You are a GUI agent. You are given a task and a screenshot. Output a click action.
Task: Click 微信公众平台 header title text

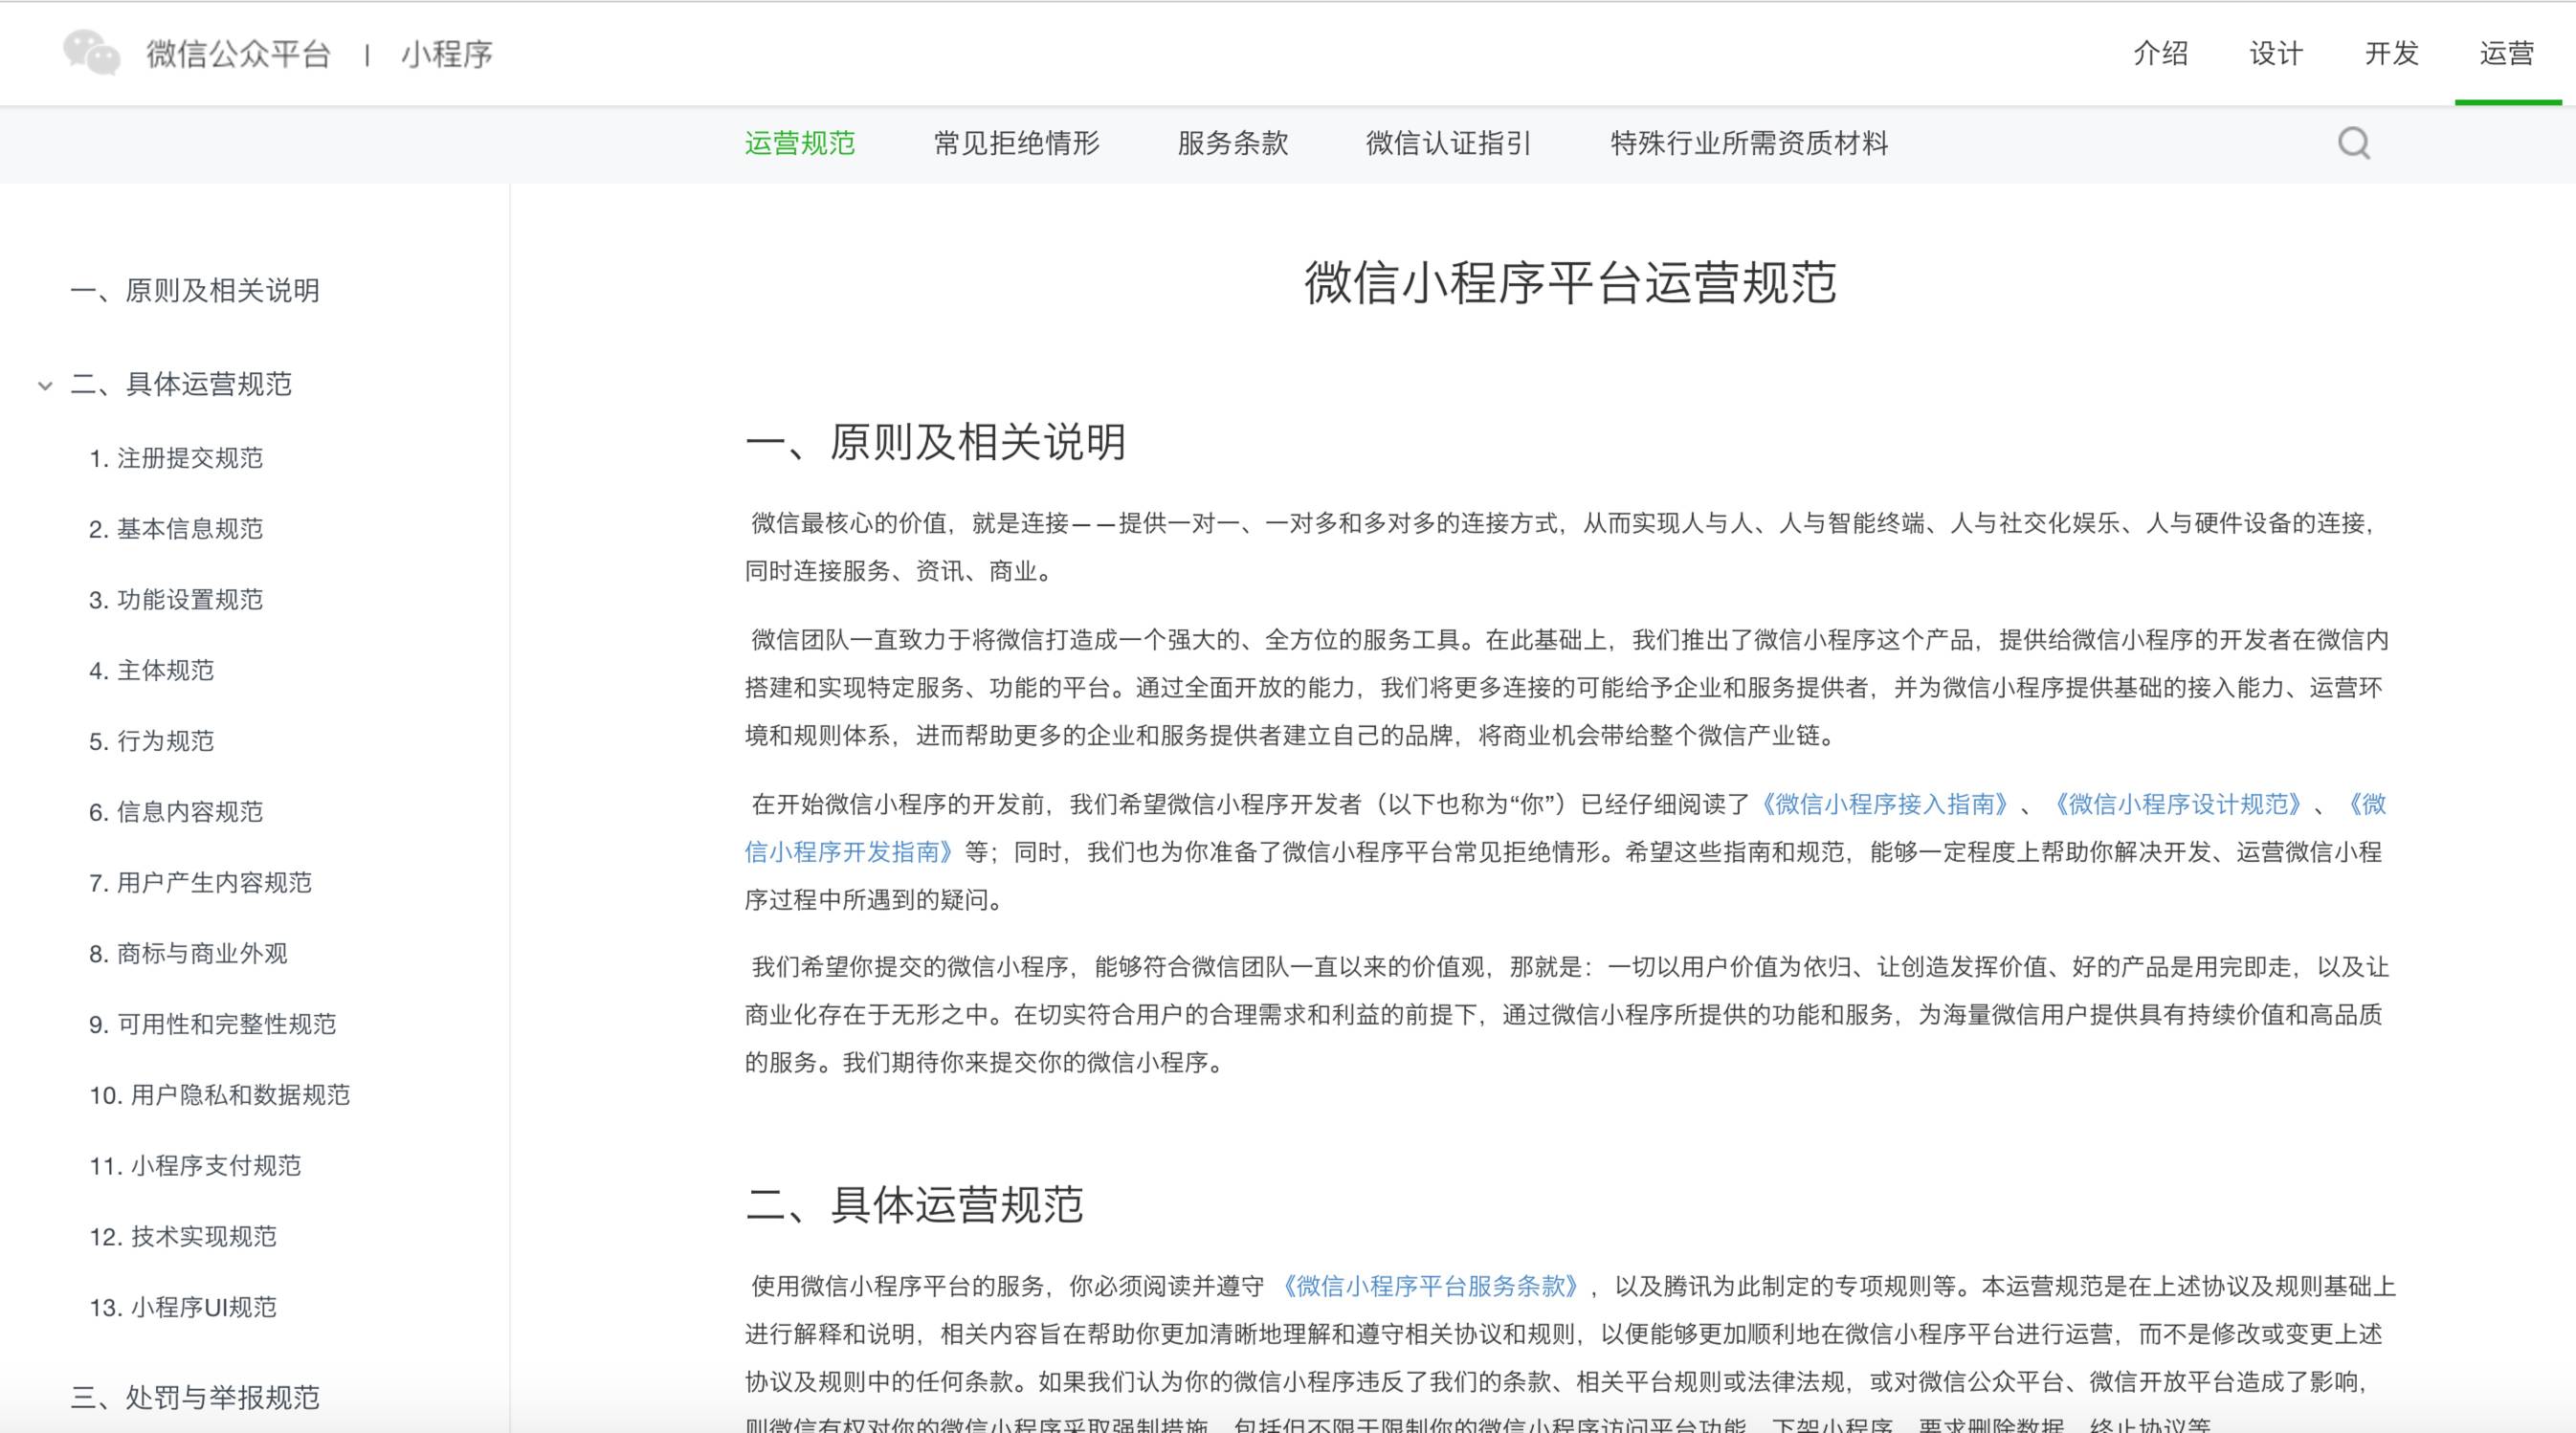[x=238, y=53]
